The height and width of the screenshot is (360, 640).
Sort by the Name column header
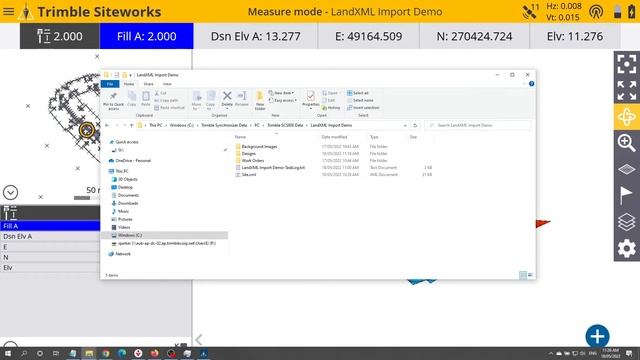click(240, 137)
